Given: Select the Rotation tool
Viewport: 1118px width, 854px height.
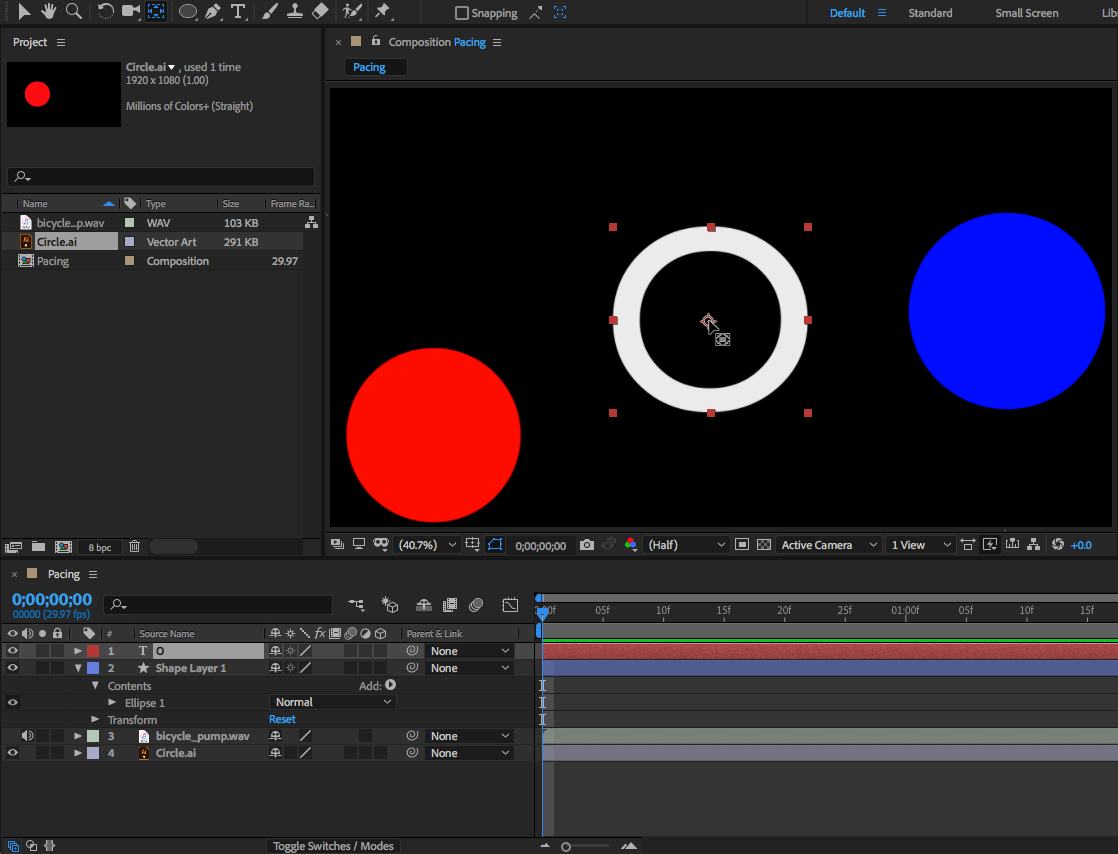Looking at the screenshot, I should [x=105, y=12].
